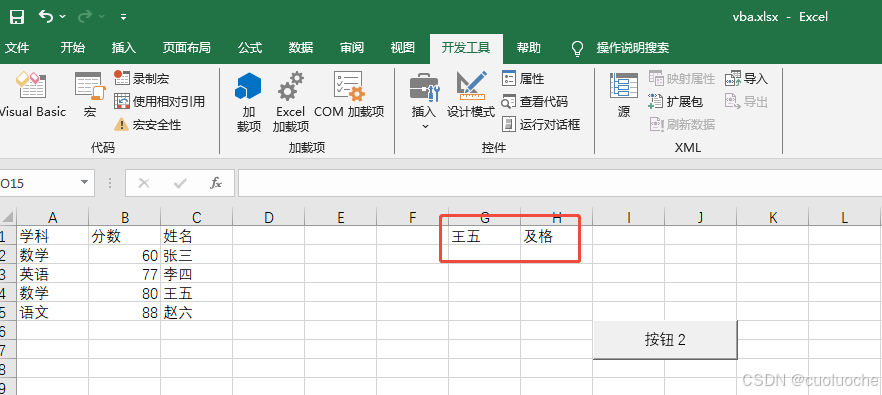Select cell C1 containing 姓名
Viewport: 882px width, 395px height.
tap(197, 236)
